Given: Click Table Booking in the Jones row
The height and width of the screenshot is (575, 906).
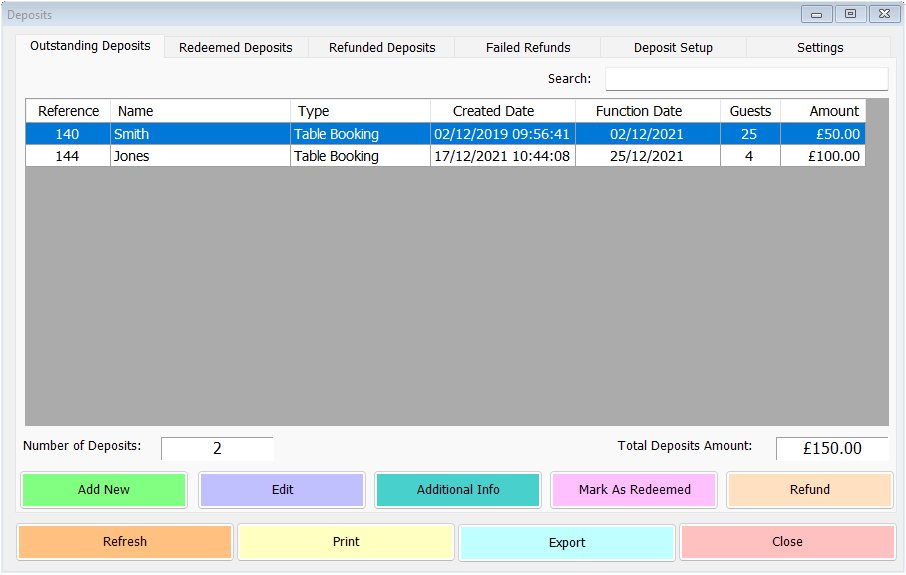Looking at the screenshot, I should [361, 156].
